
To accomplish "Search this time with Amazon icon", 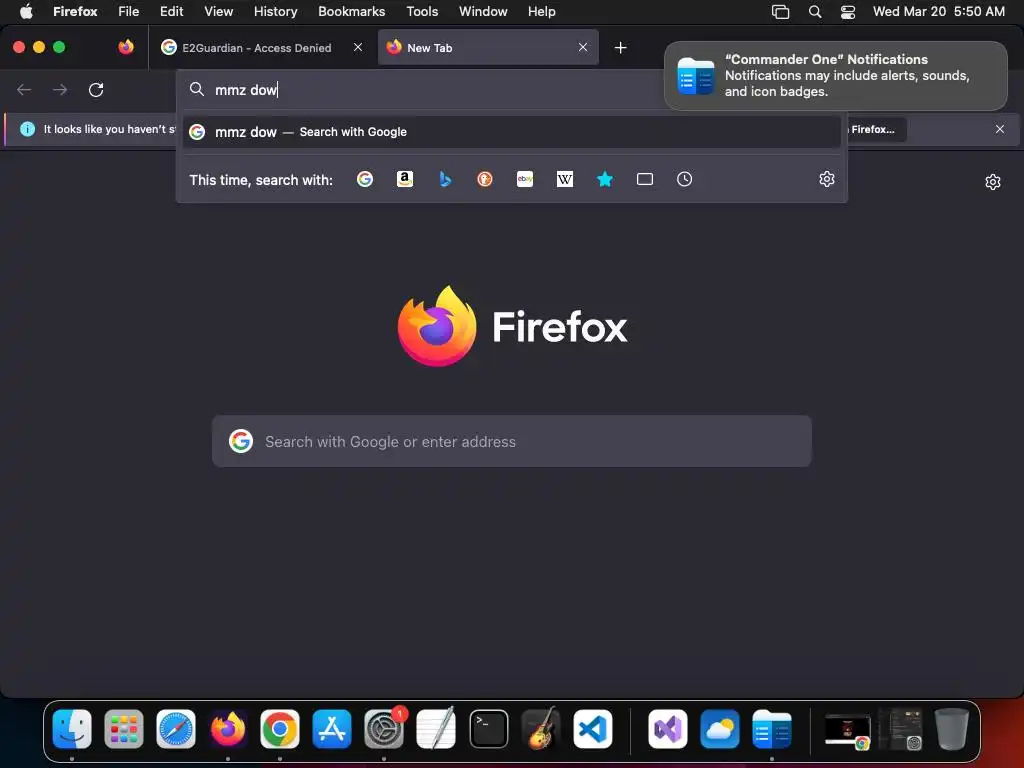I will 405,179.
